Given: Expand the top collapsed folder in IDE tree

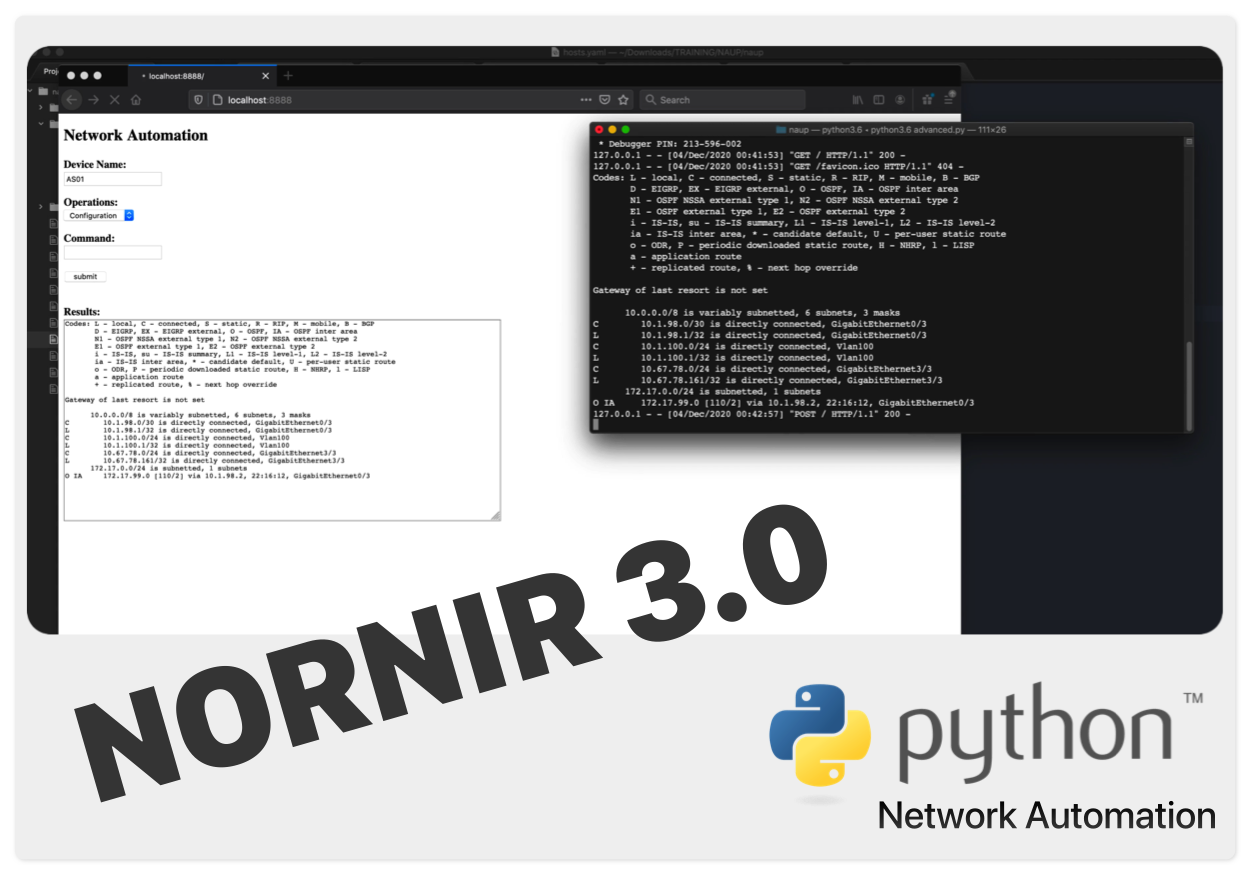Looking at the screenshot, I should point(40,107).
